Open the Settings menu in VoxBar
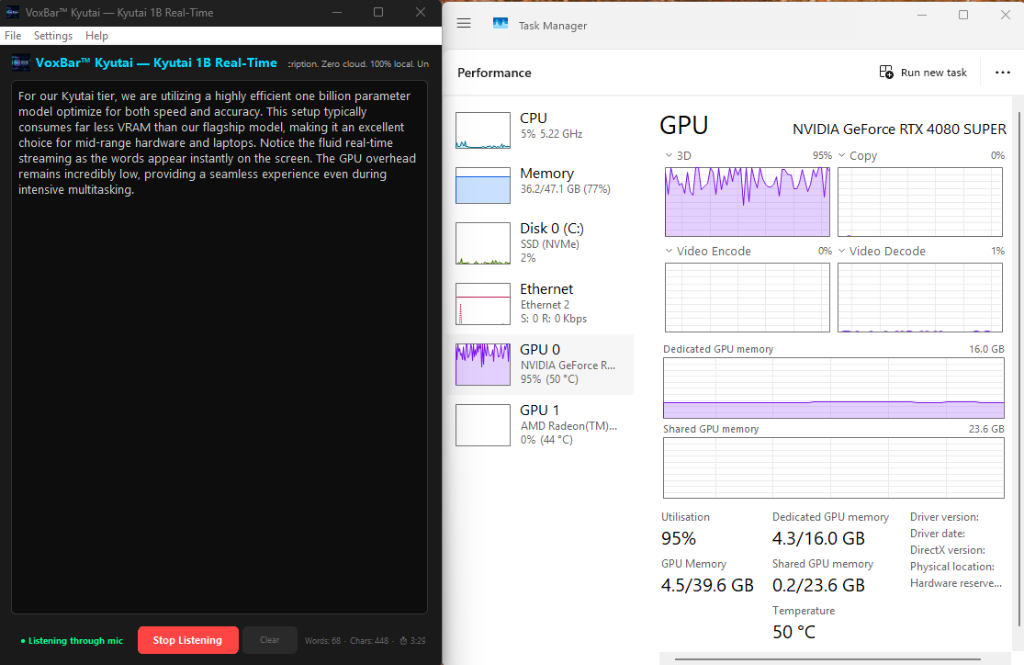The image size is (1024, 665). (x=53, y=36)
